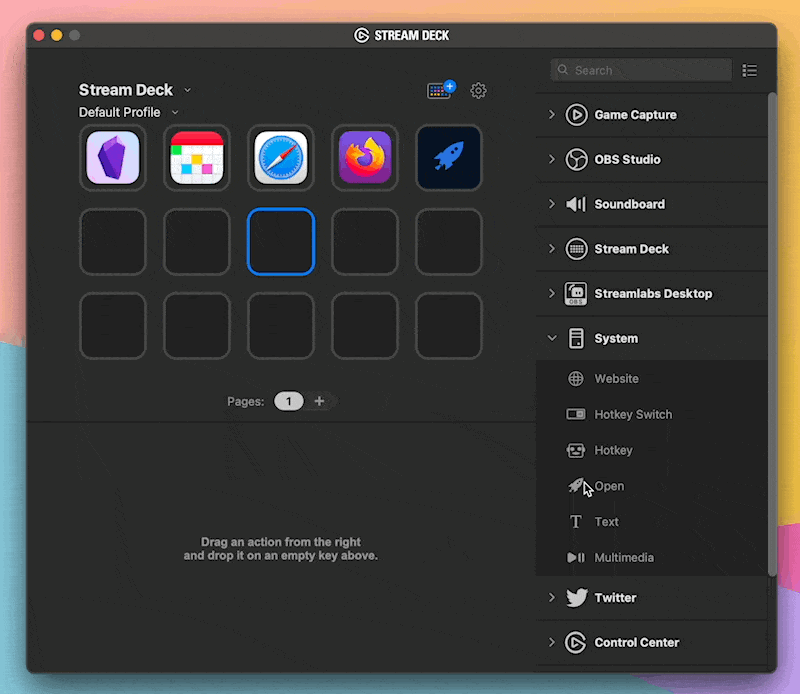Open the Stream Deck Store keyboard icon
The height and width of the screenshot is (694, 800).
point(441,90)
